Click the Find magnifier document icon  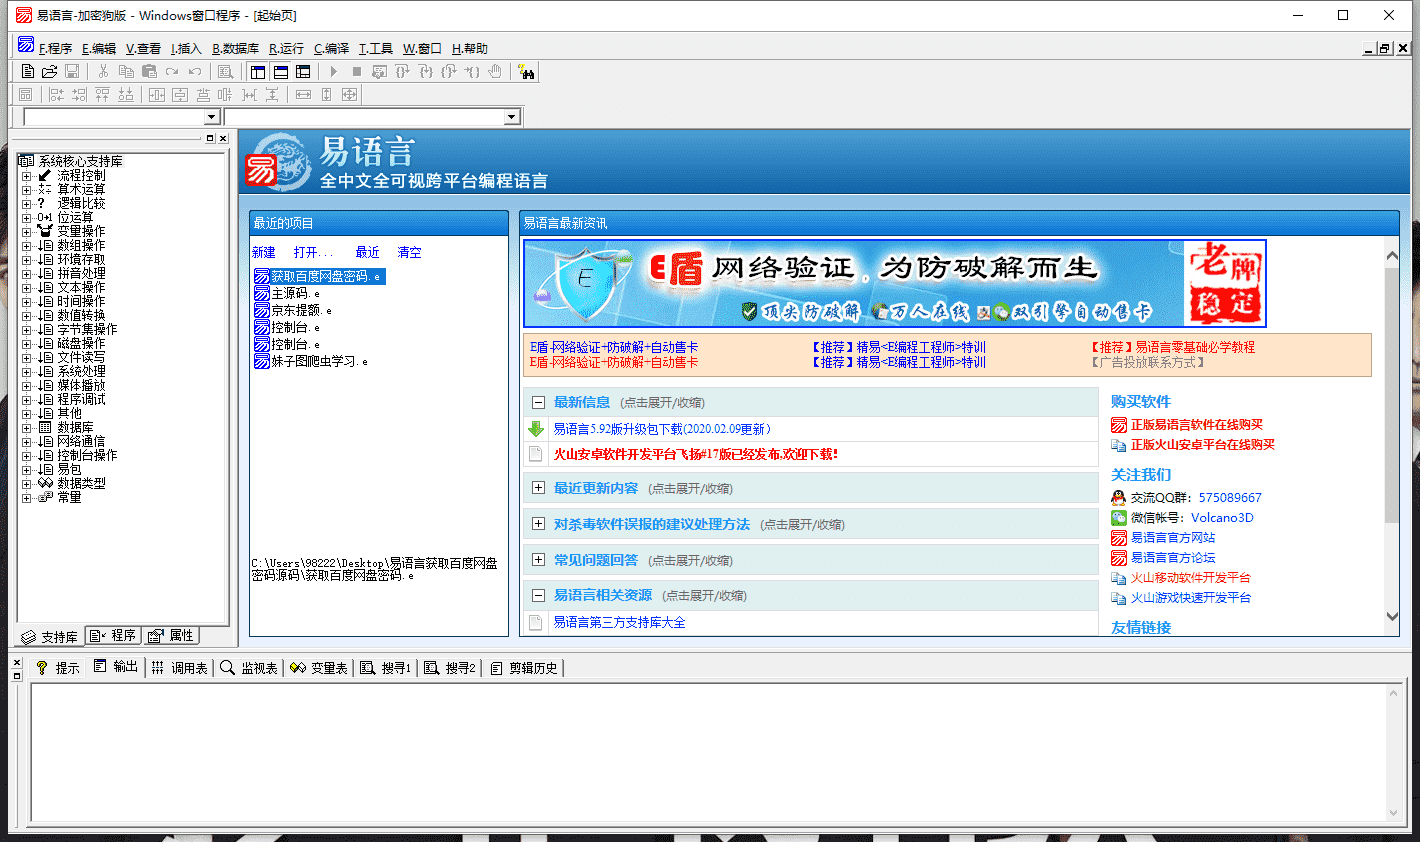[x=225, y=71]
